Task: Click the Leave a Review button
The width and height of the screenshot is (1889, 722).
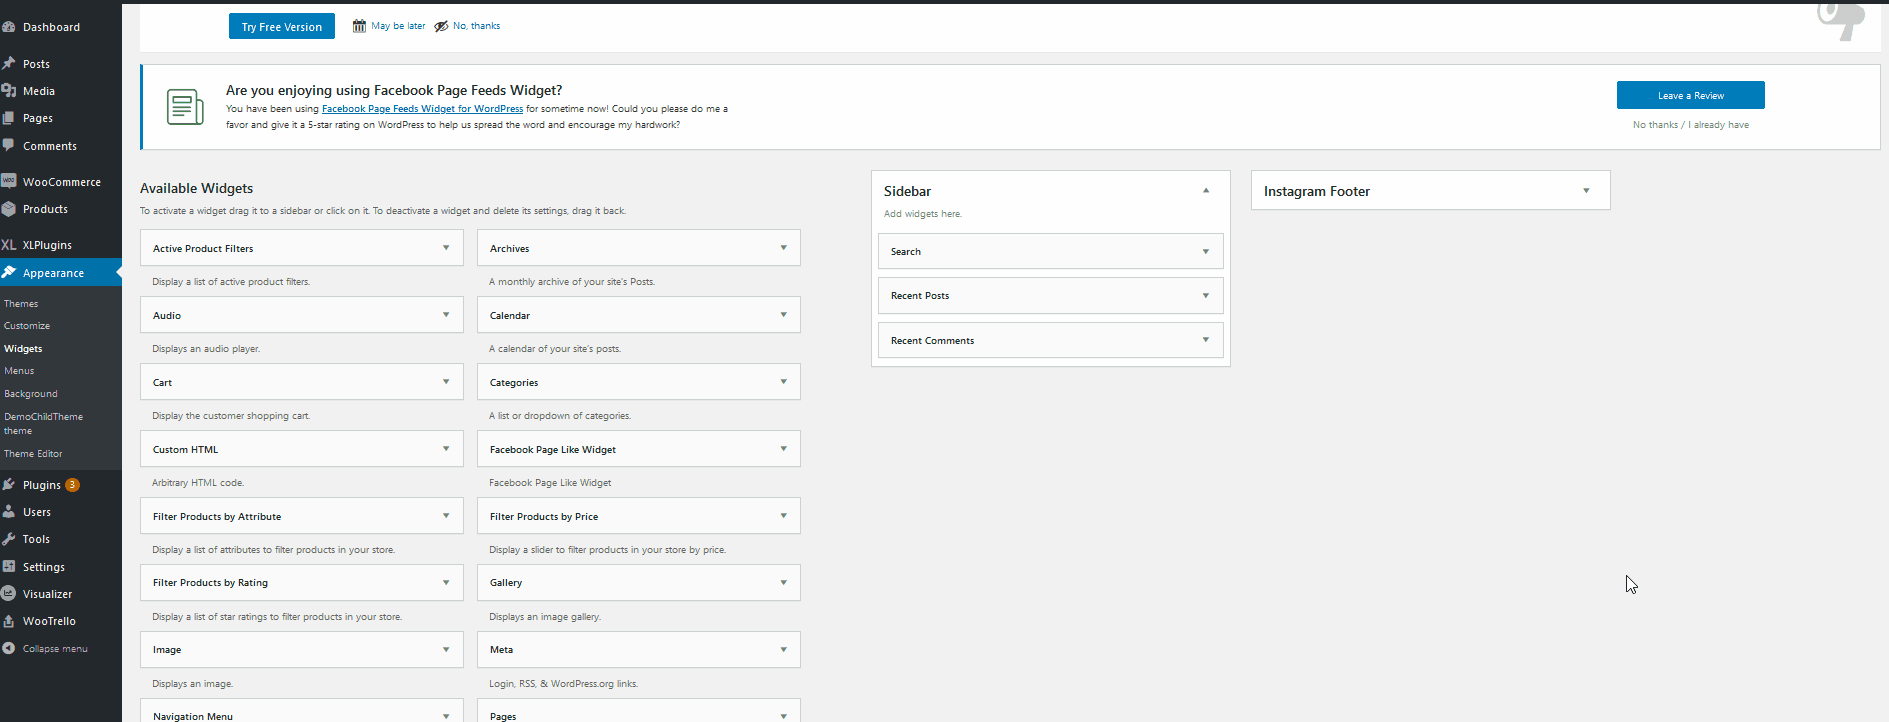Action: [1690, 95]
